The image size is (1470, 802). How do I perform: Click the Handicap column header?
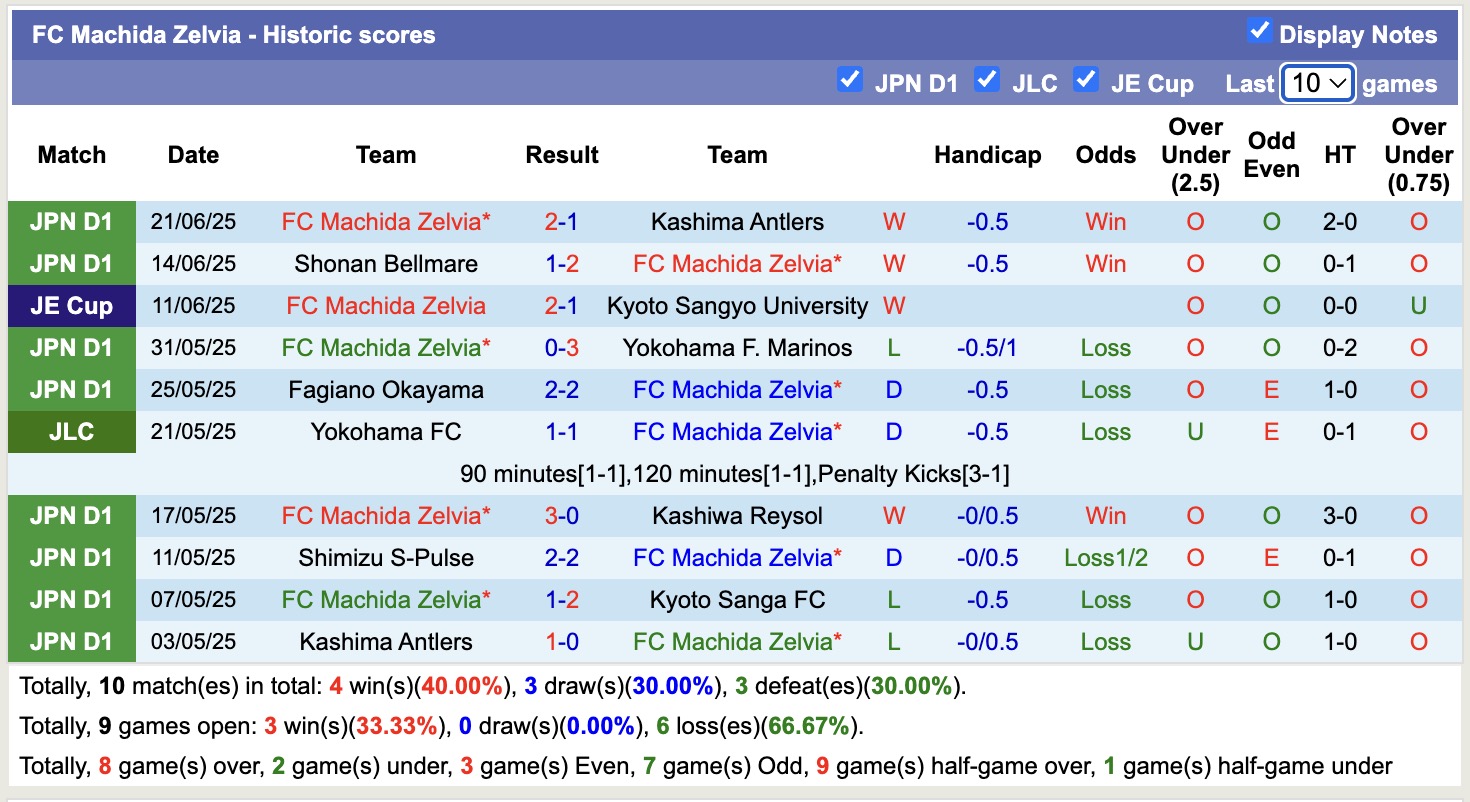[x=987, y=155]
